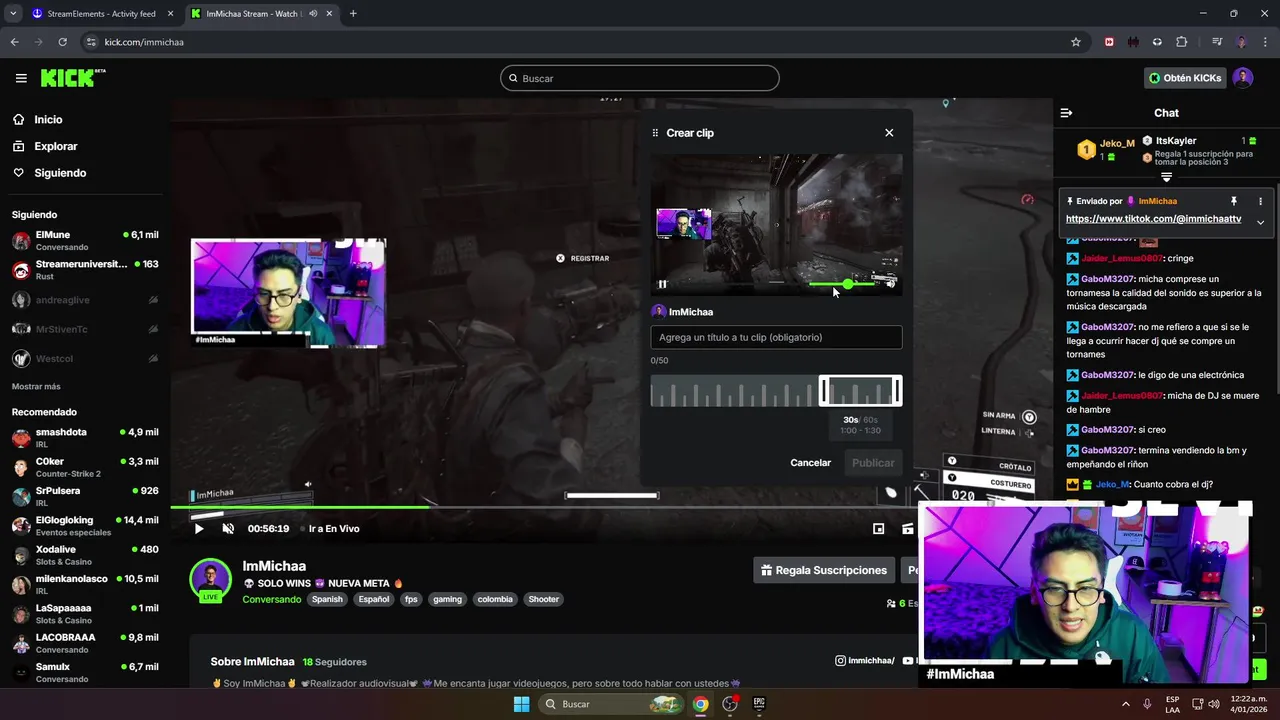
Task: Click the clip title input field
Action: (776, 337)
